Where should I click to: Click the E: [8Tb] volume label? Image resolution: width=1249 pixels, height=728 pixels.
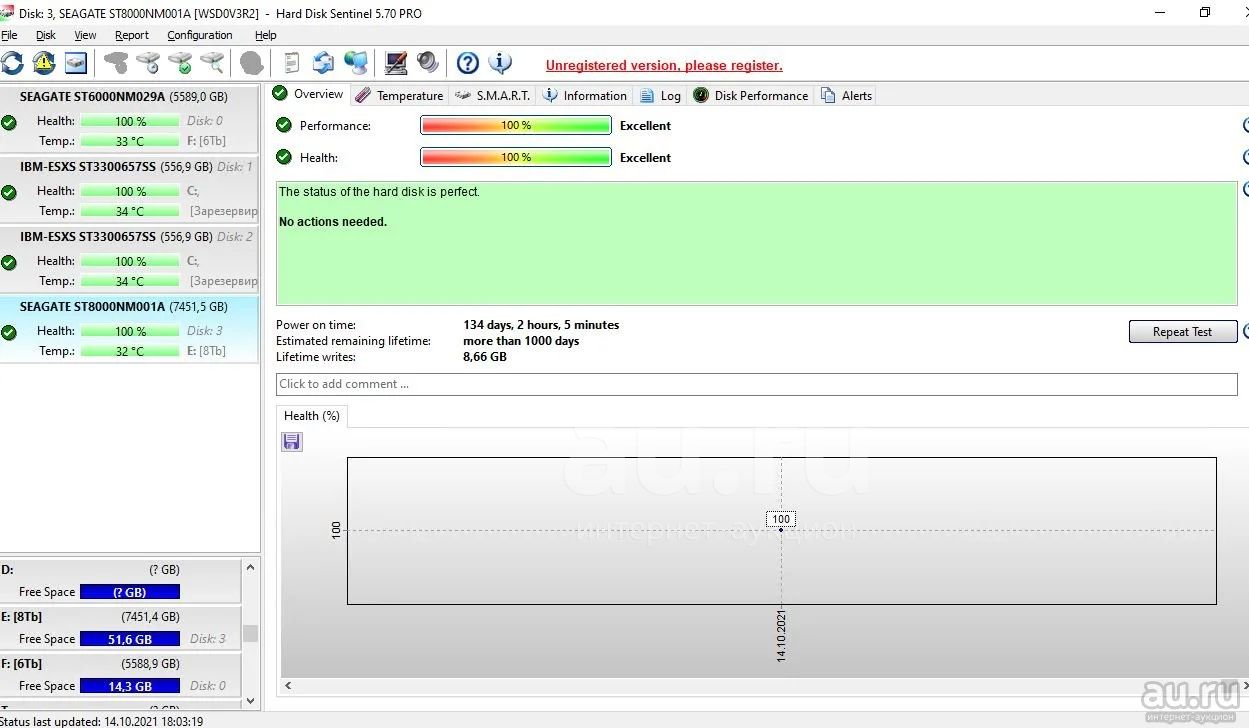22,617
